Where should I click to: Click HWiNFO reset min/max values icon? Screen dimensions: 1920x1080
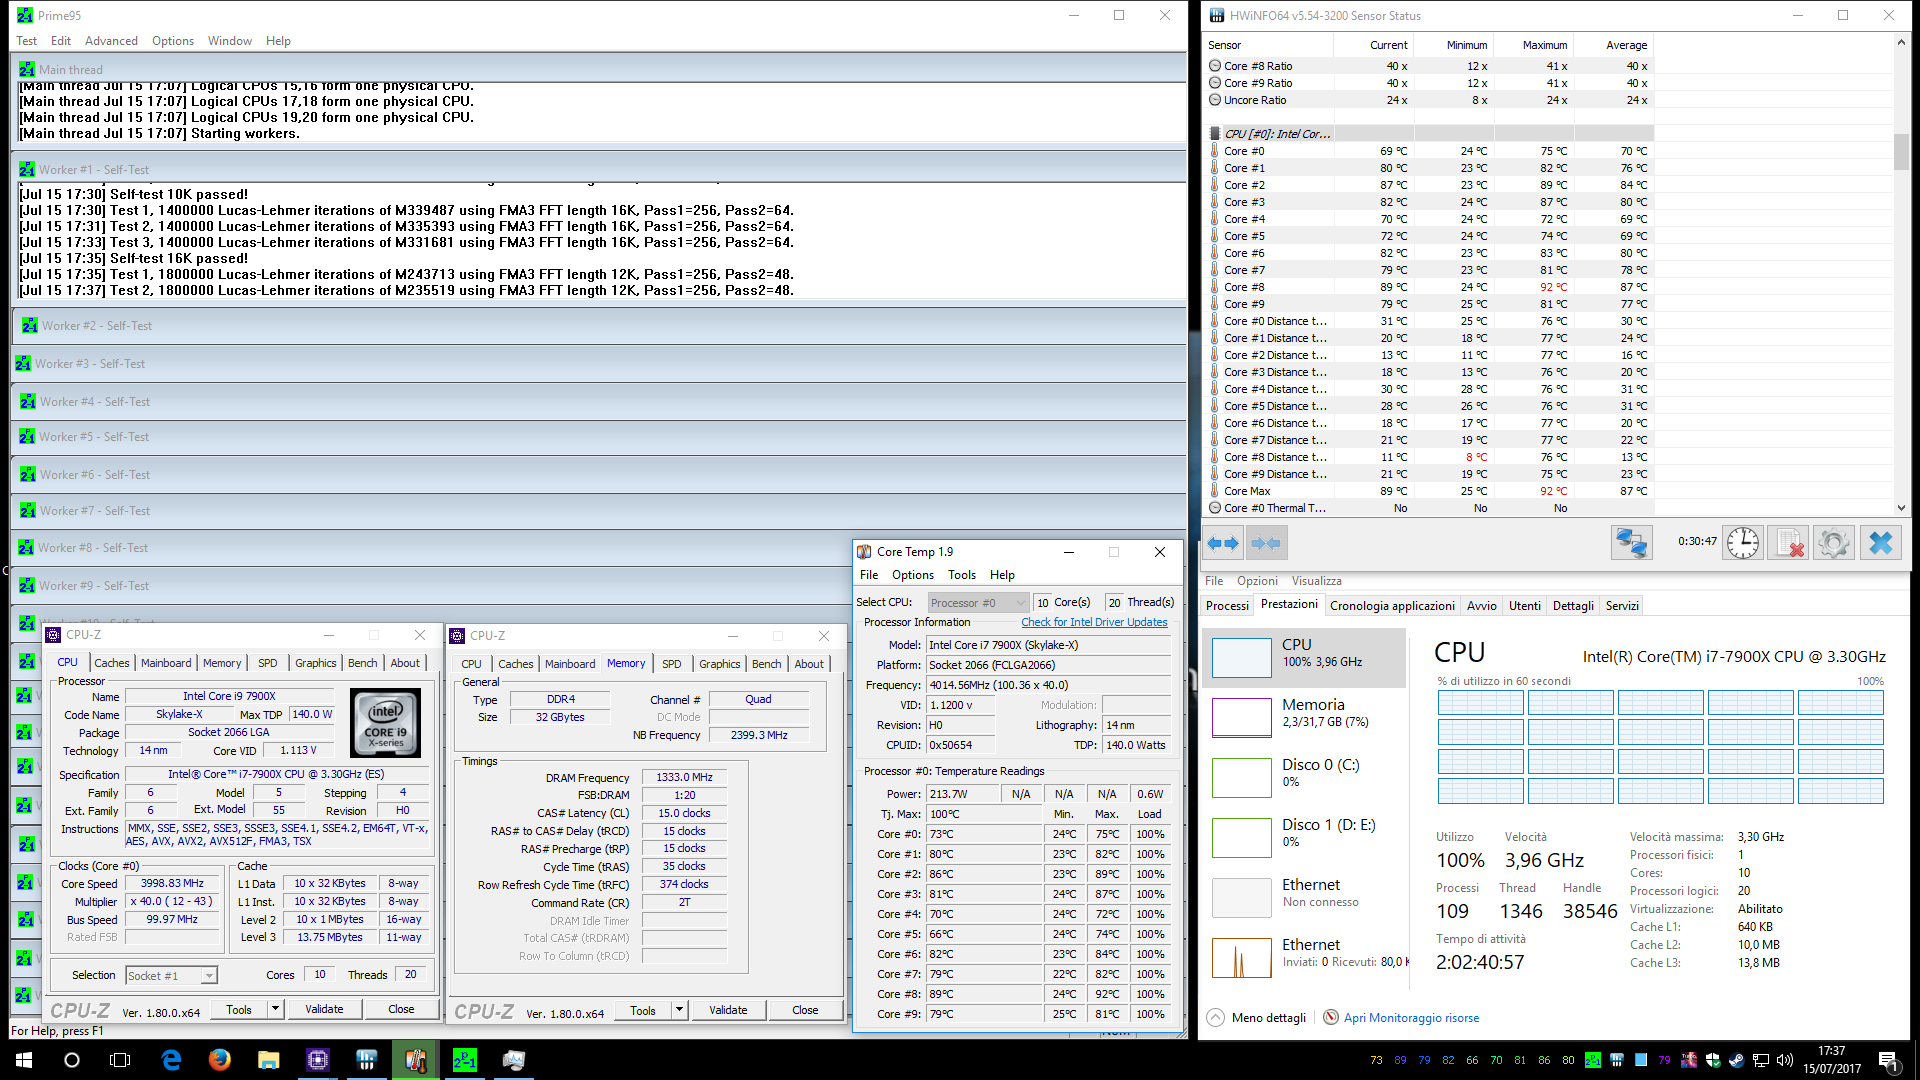pyautogui.click(x=1788, y=543)
